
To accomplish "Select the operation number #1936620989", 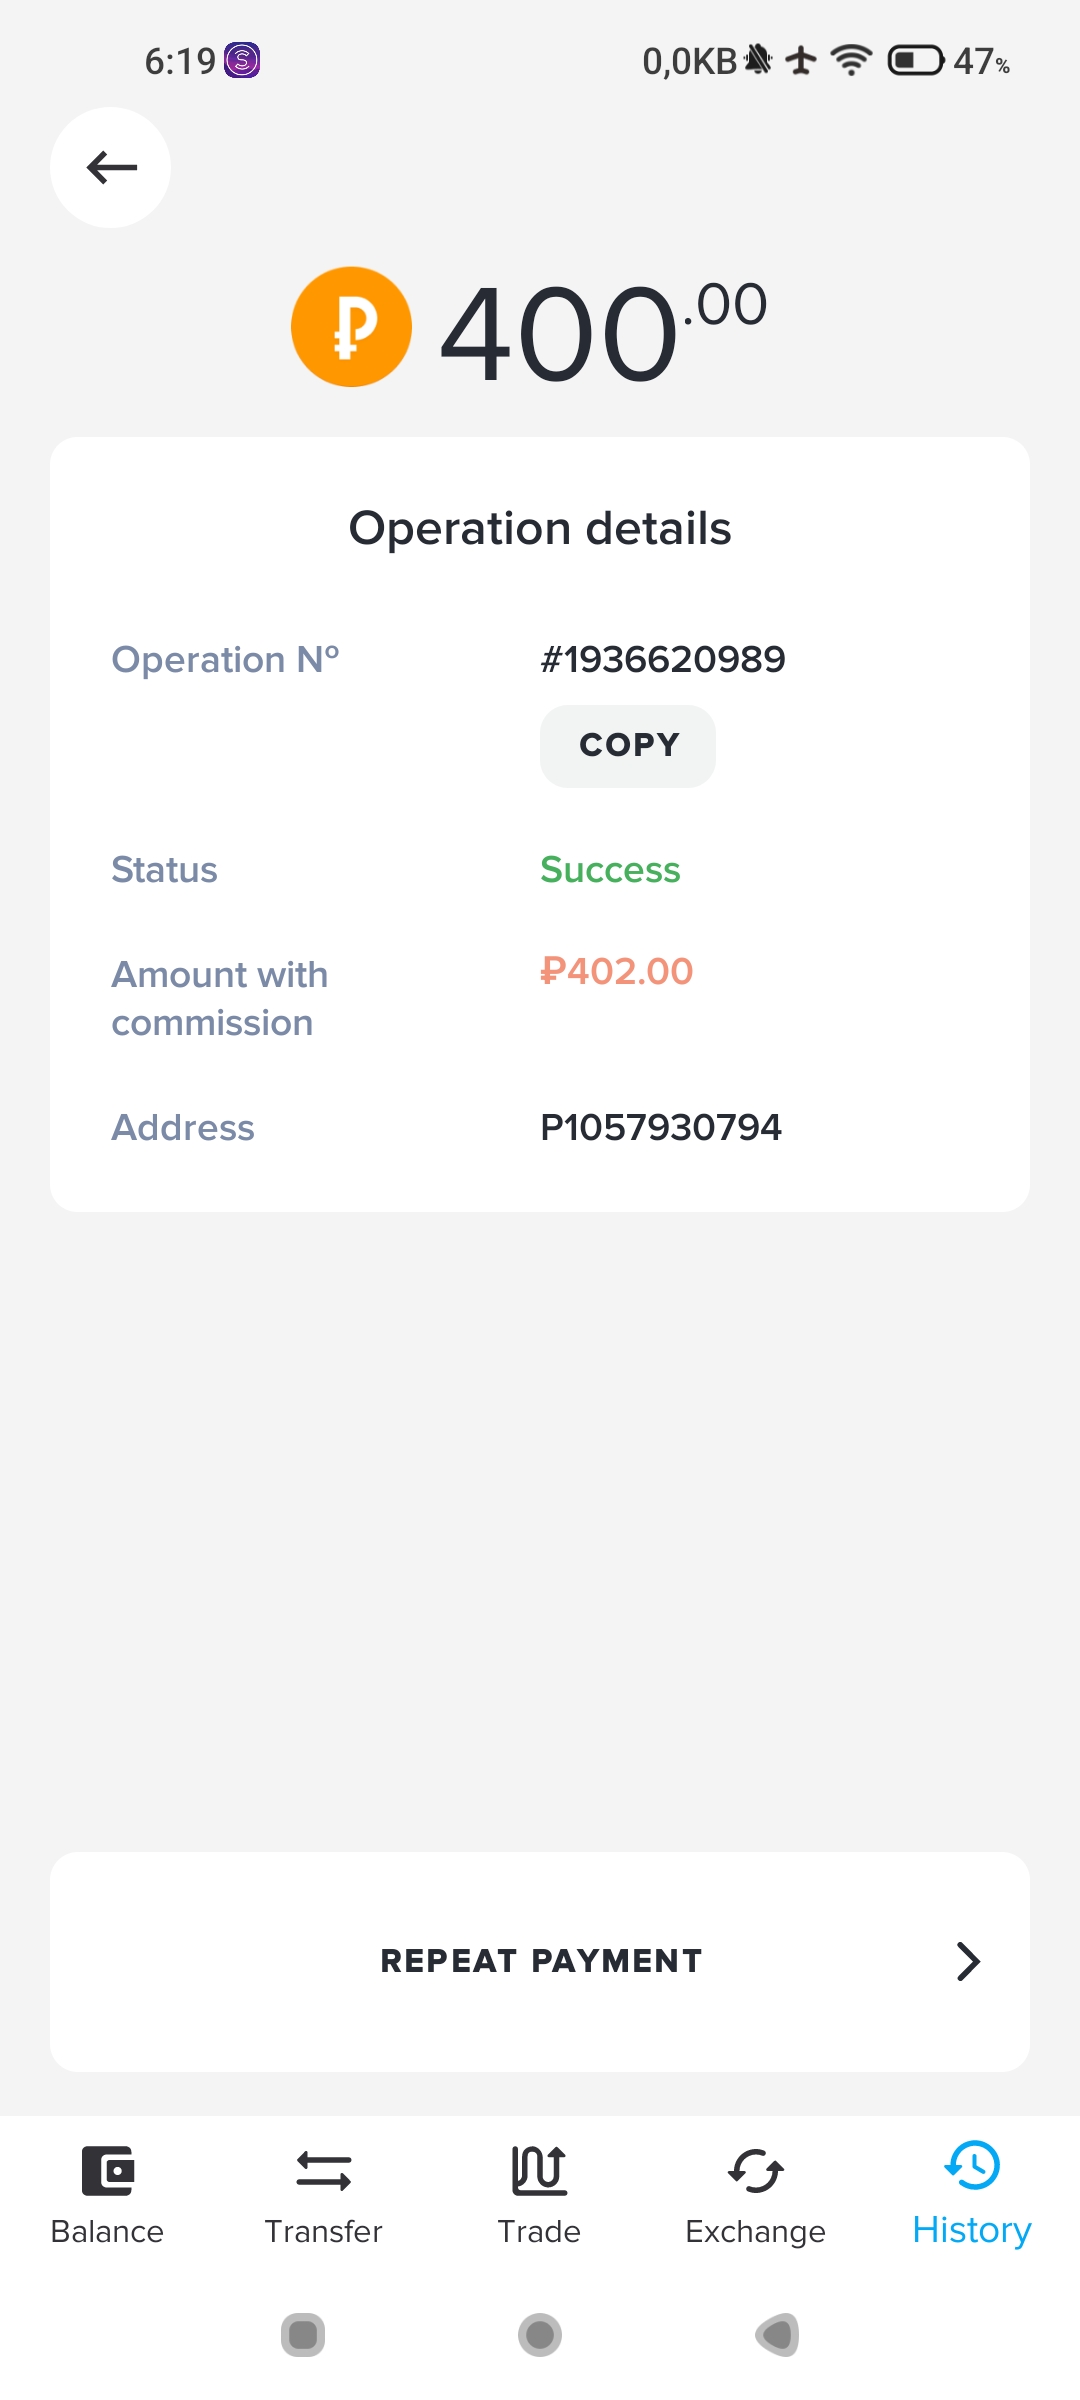I will [x=663, y=660].
